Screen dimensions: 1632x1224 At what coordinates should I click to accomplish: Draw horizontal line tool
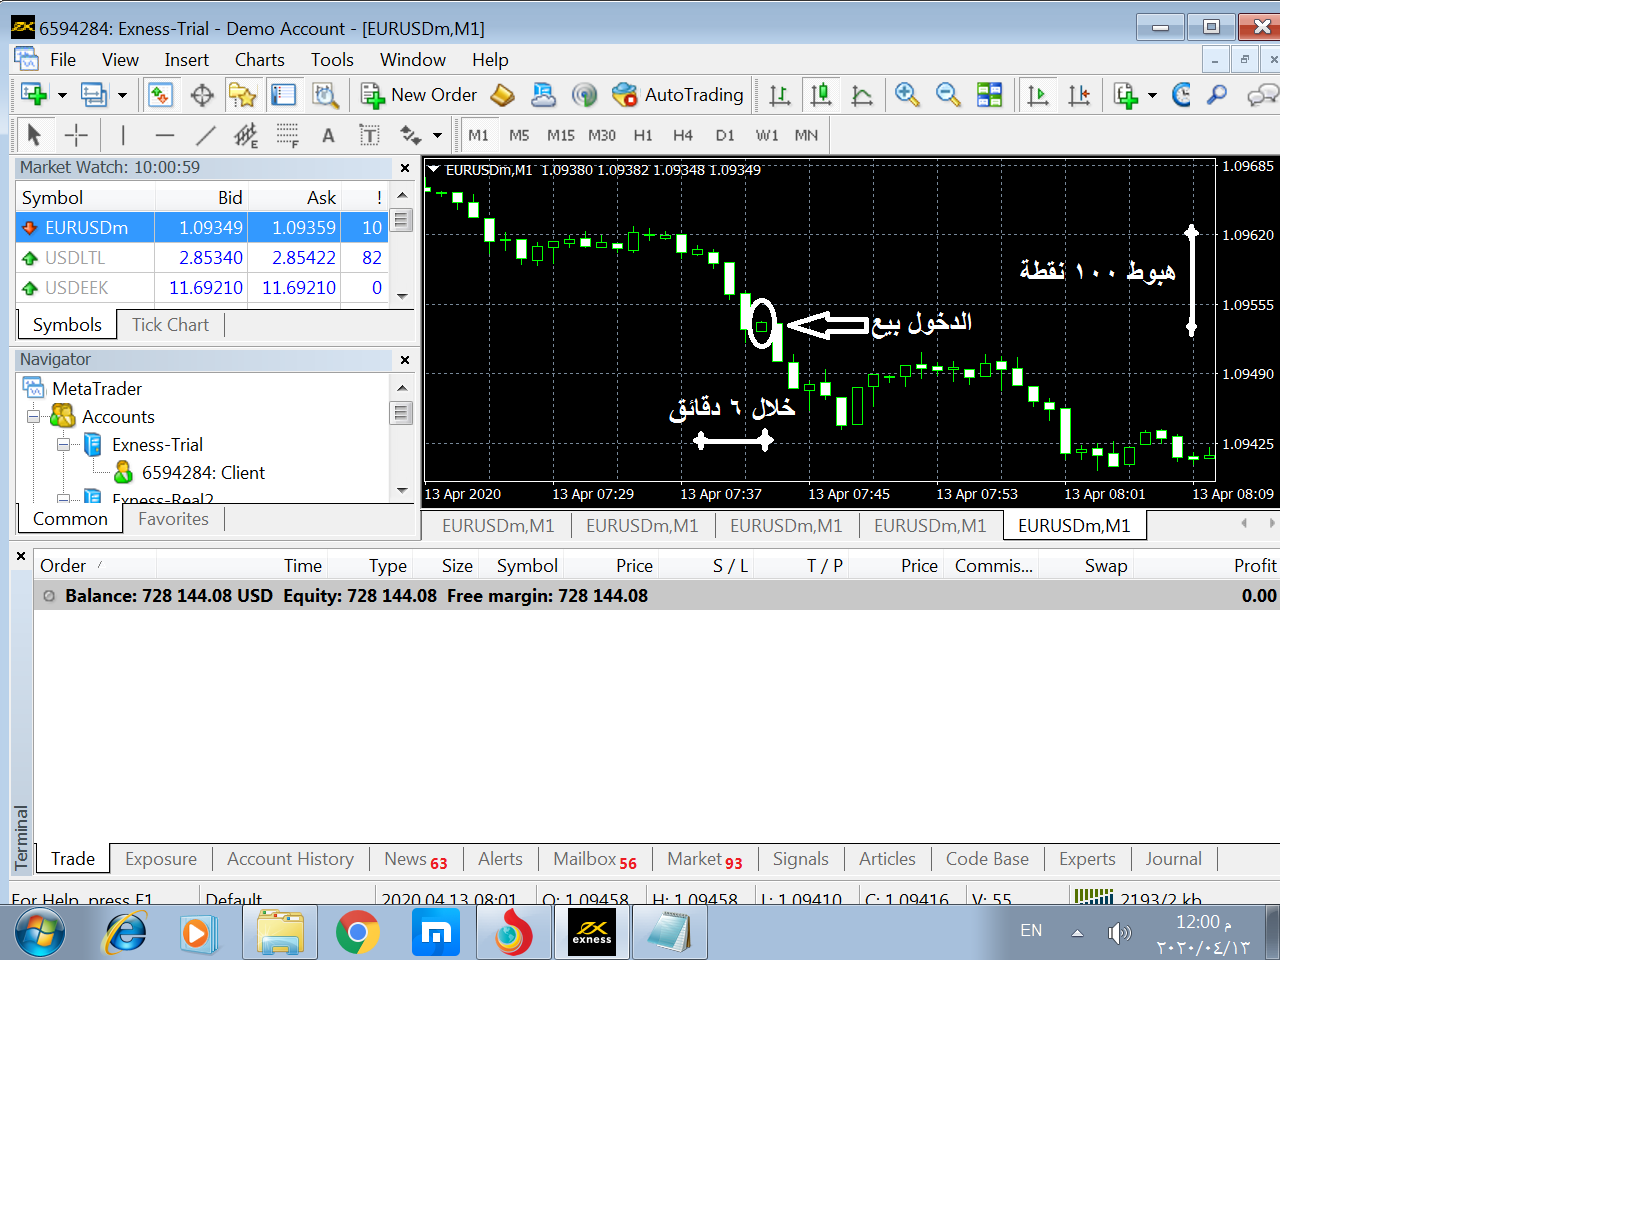165,135
